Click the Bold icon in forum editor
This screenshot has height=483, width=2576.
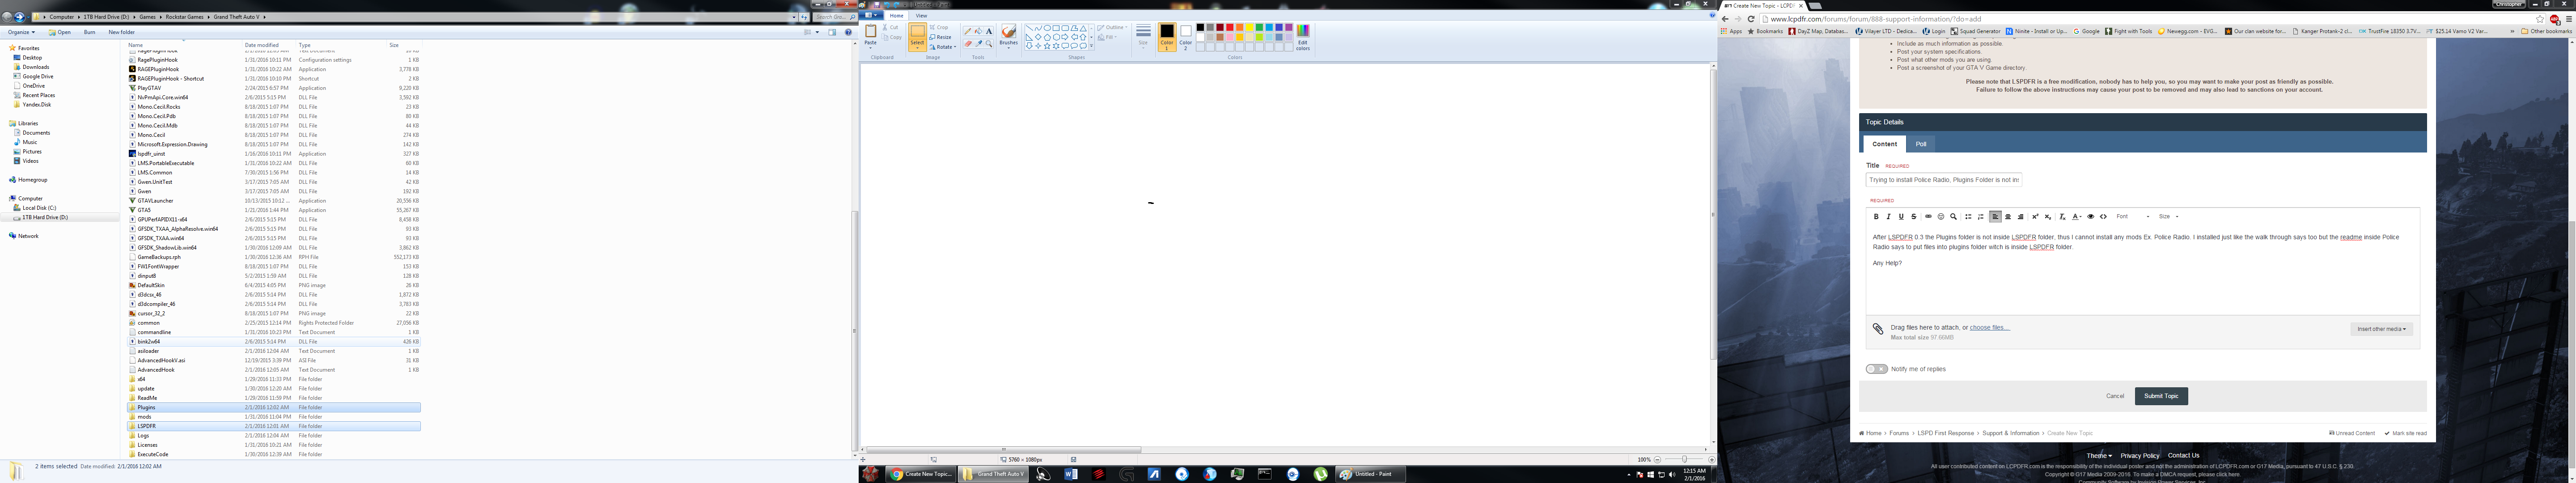(x=1876, y=217)
